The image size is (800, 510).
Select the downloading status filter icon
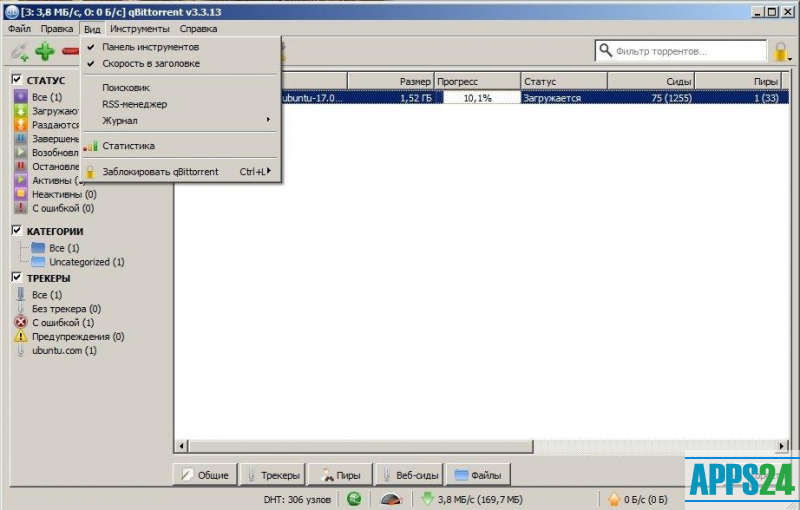(20, 111)
